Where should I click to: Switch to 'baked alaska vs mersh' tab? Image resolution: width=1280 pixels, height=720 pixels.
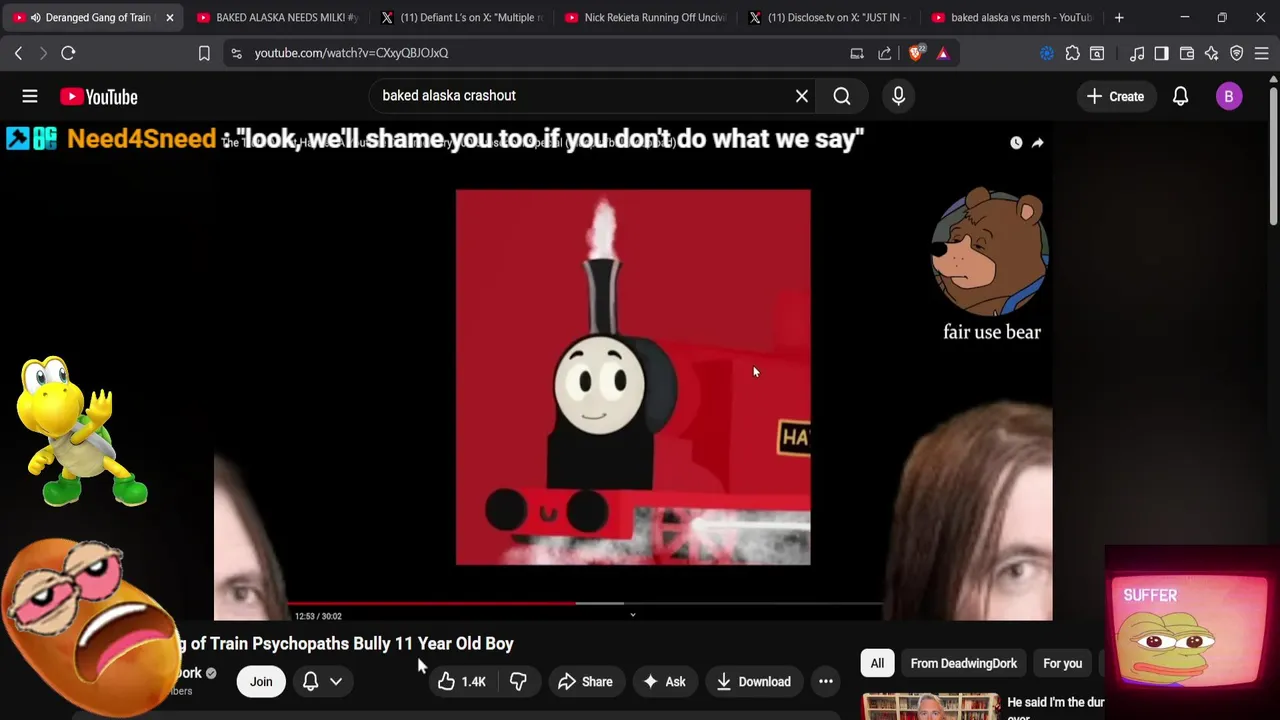click(1013, 17)
